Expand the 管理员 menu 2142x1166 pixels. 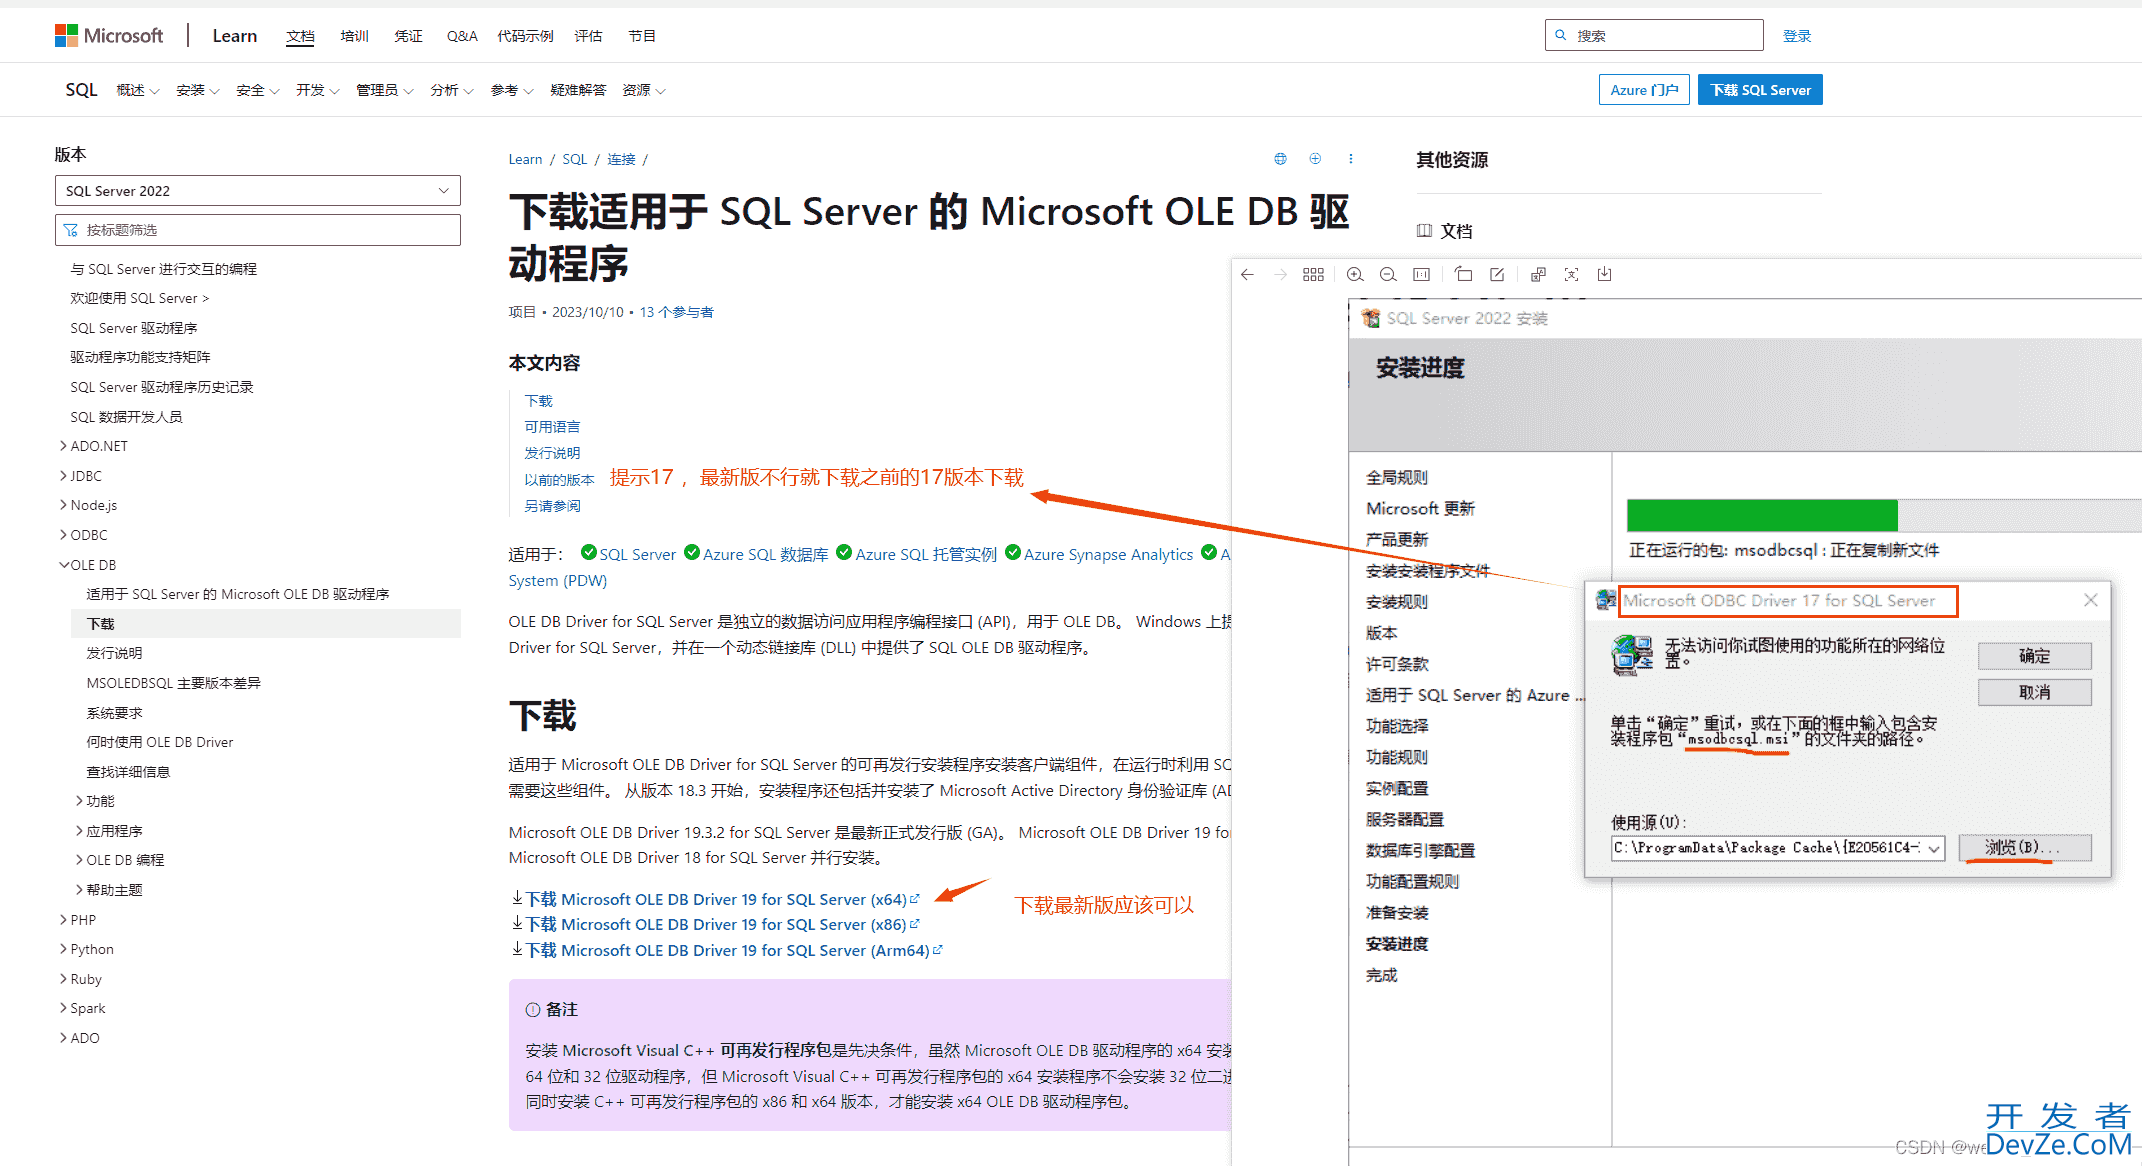tap(384, 91)
